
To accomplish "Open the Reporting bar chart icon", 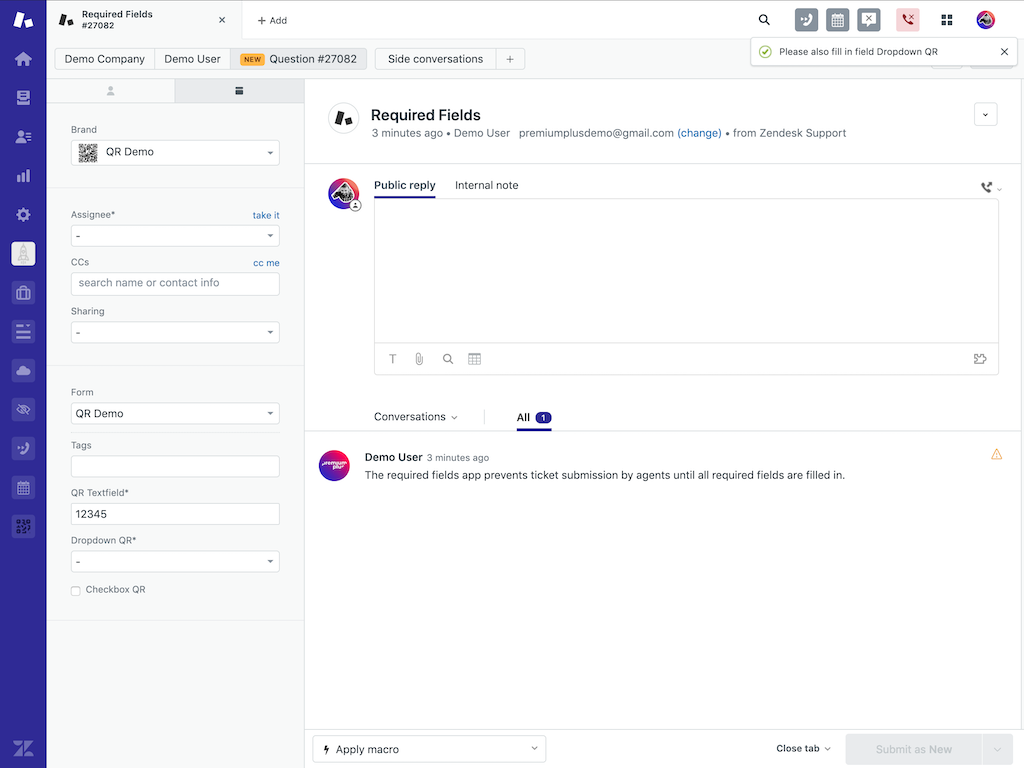I will (x=23, y=176).
